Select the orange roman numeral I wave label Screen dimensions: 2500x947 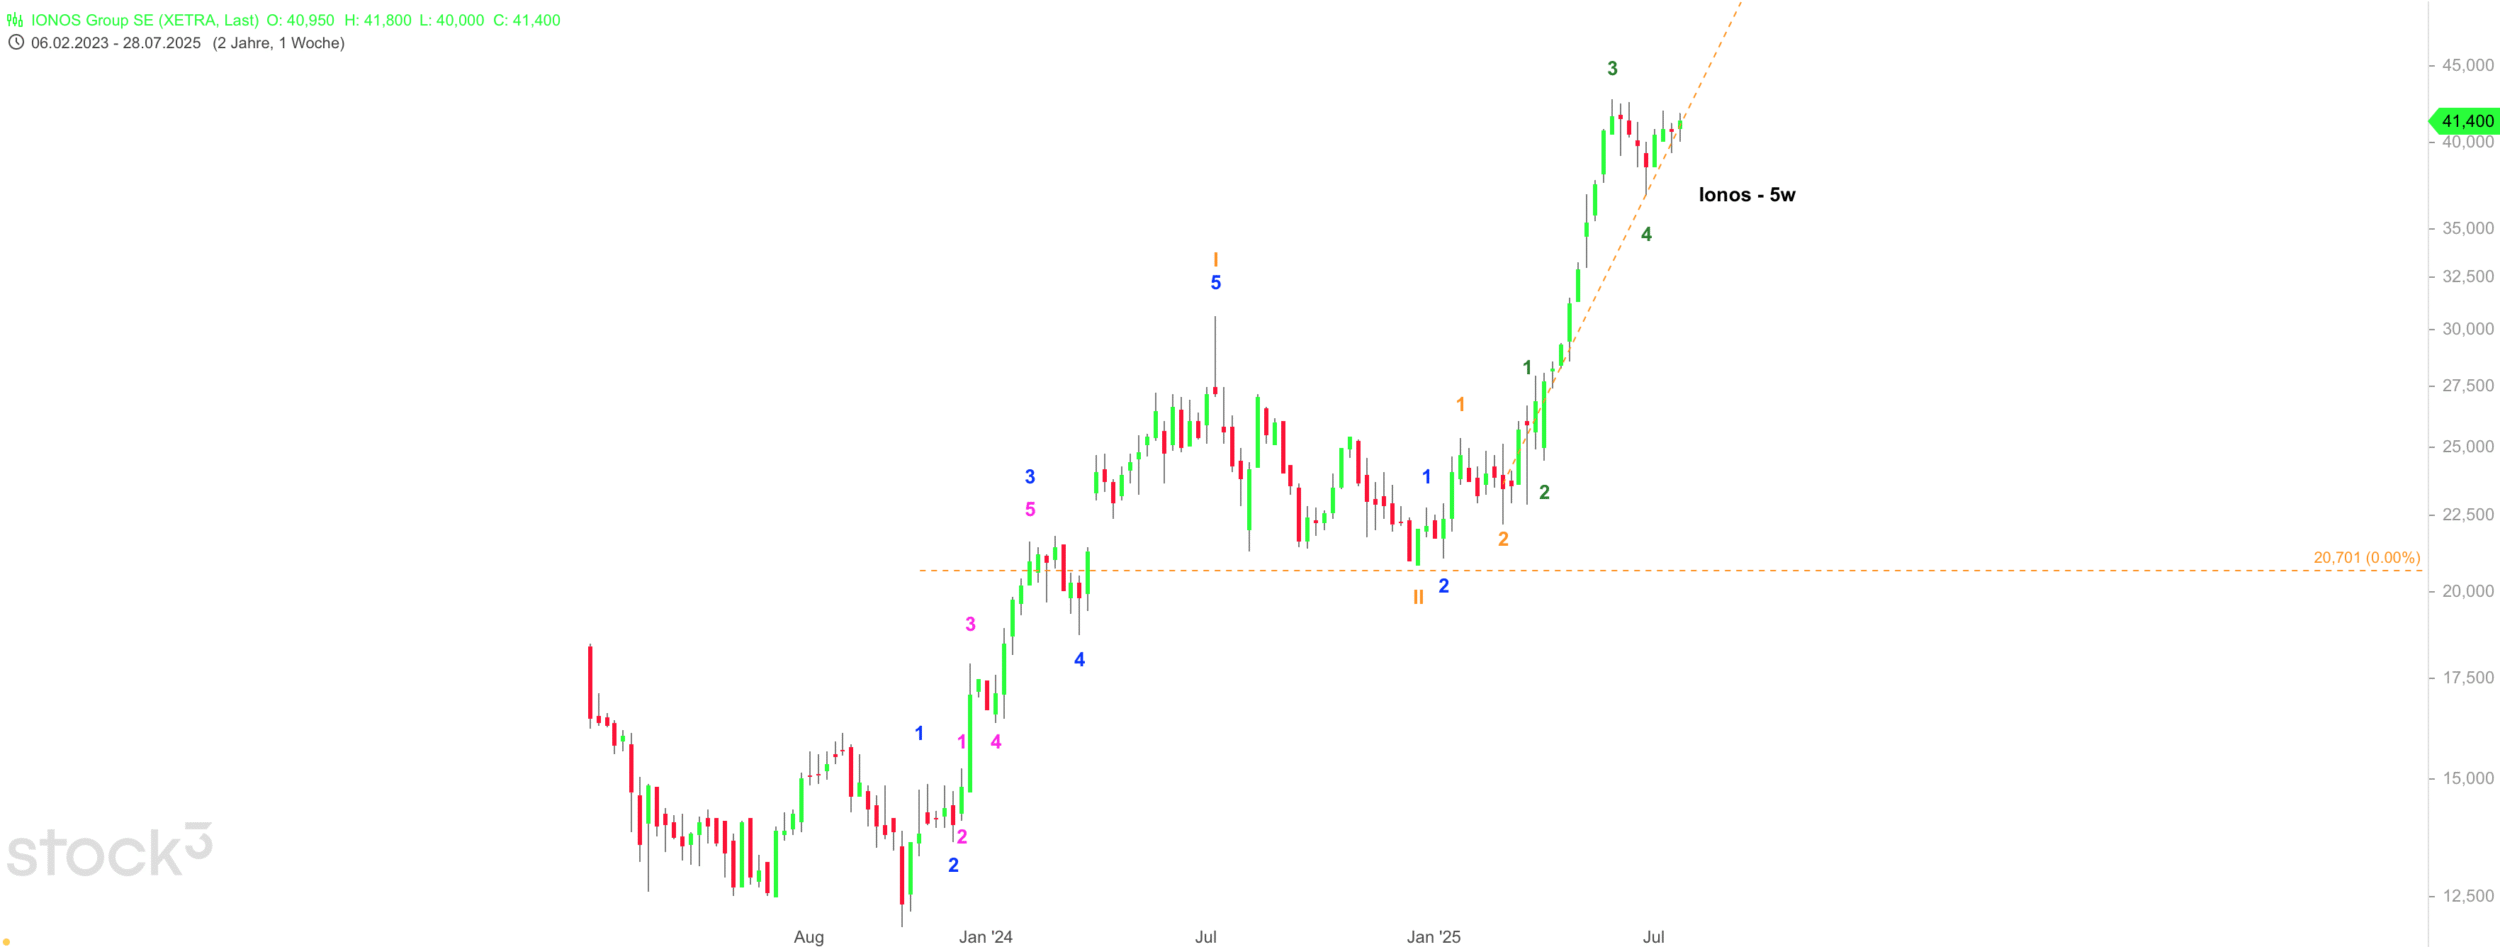pyautogui.click(x=1215, y=260)
